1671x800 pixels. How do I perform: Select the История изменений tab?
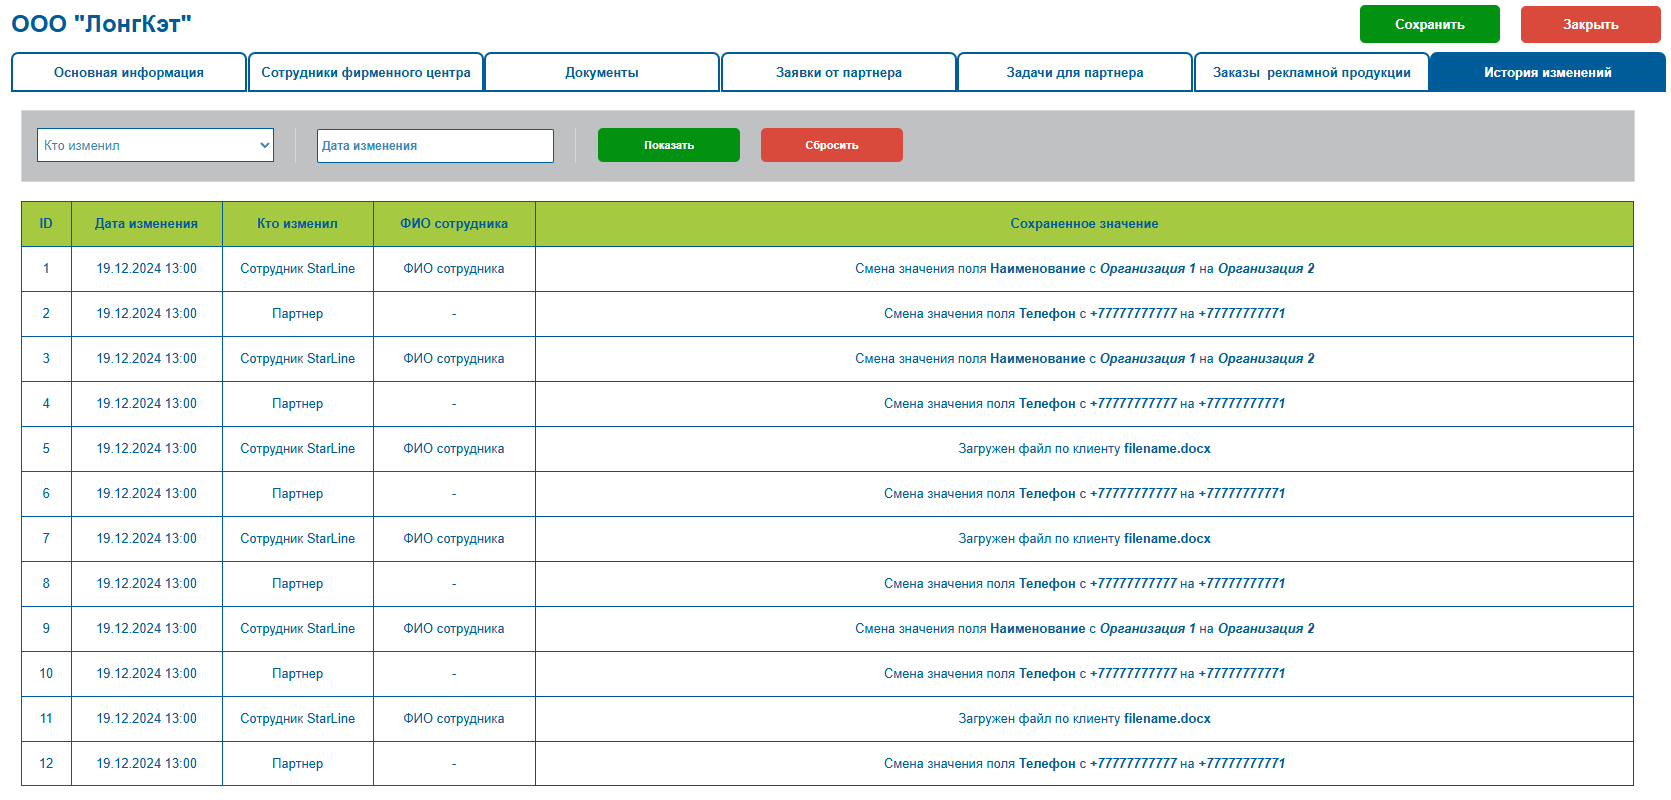click(x=1548, y=72)
